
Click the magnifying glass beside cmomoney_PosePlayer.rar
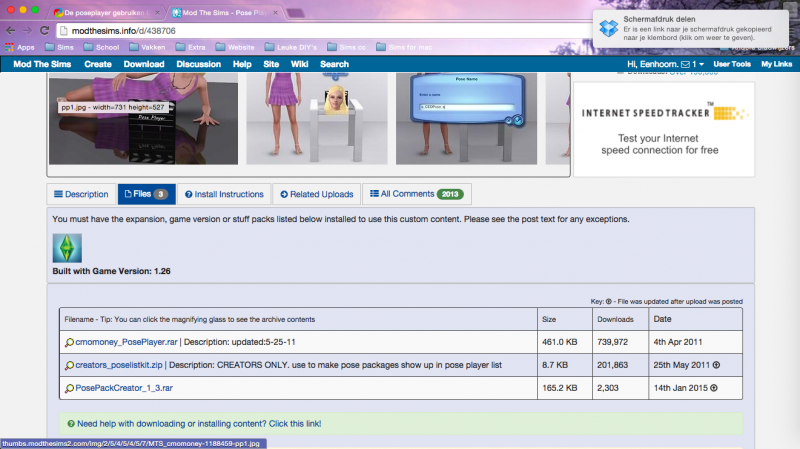tap(68, 343)
